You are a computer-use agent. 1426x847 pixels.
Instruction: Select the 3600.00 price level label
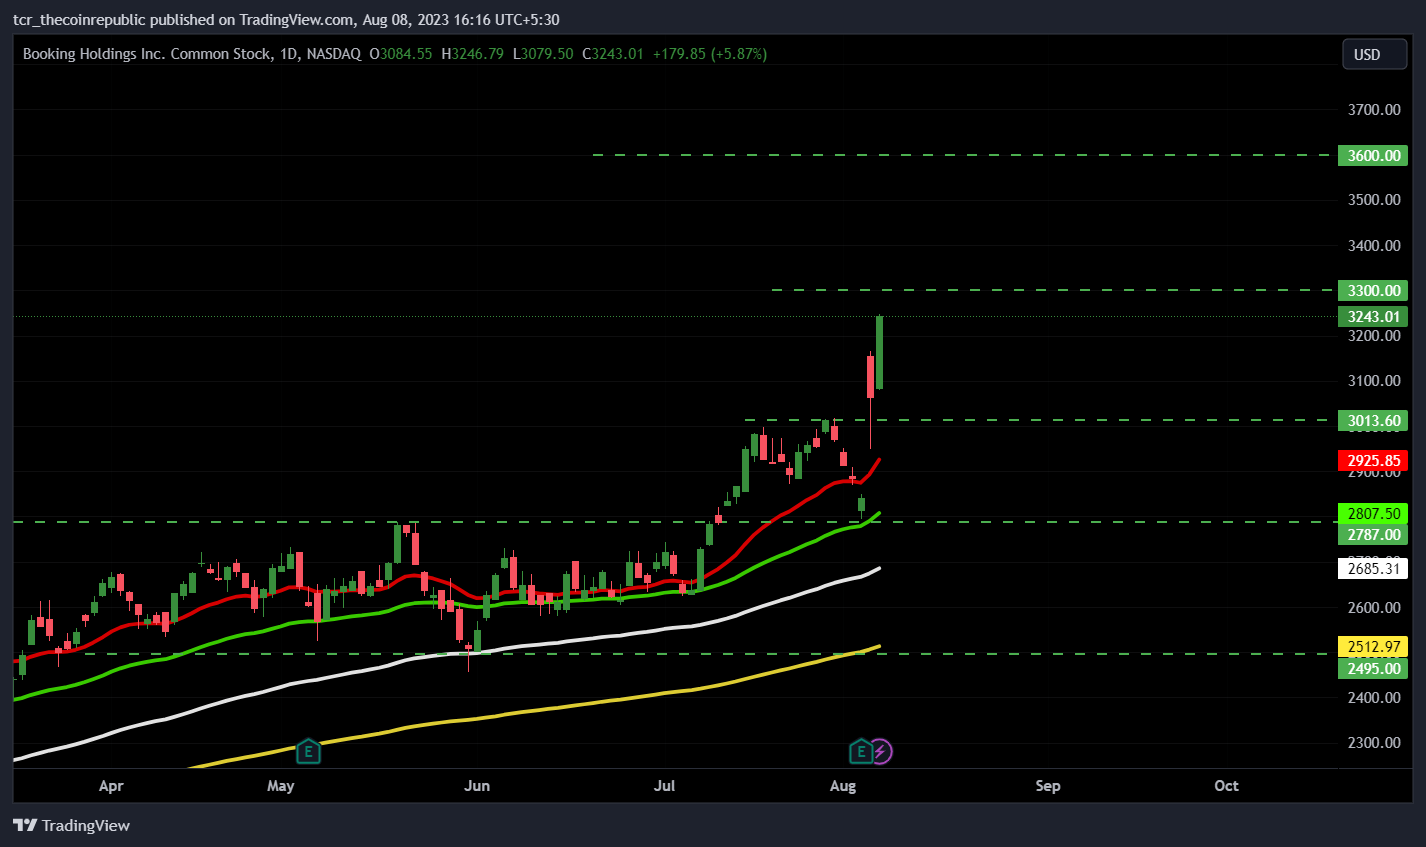coord(1373,155)
